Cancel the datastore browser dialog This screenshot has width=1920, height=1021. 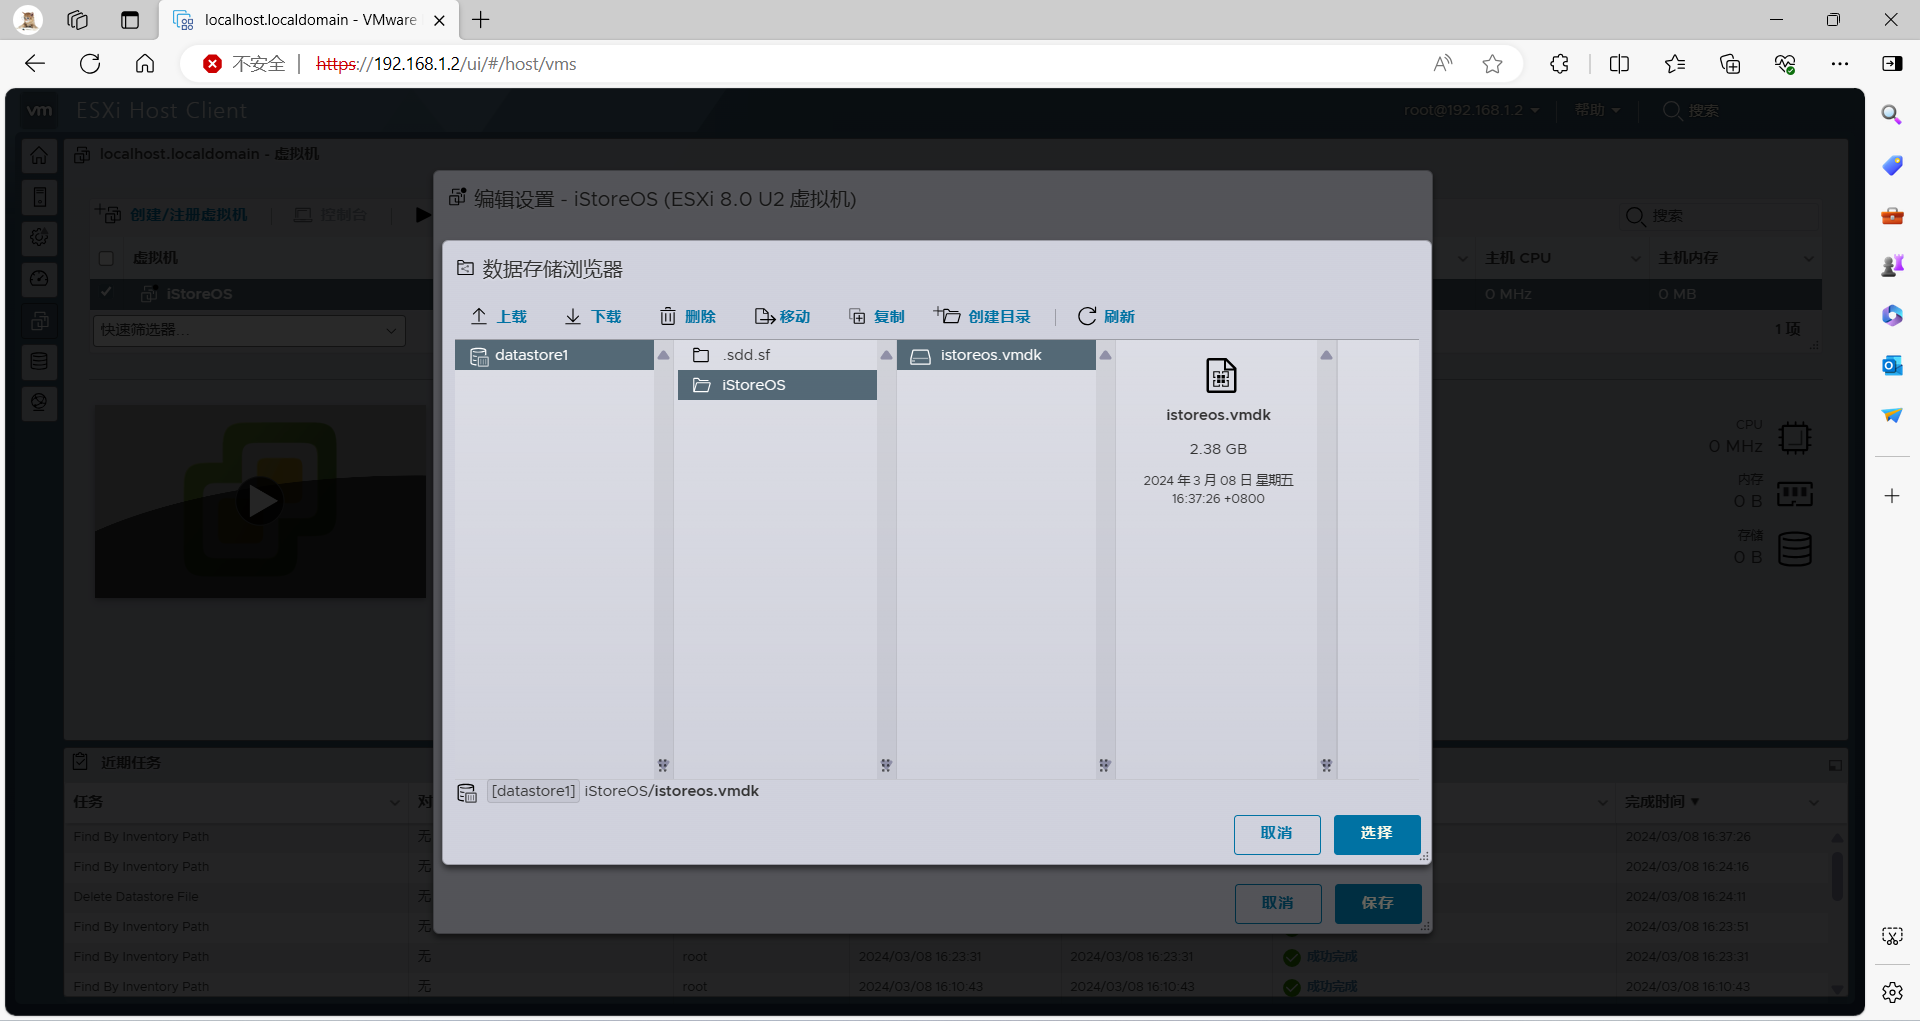[x=1277, y=834]
